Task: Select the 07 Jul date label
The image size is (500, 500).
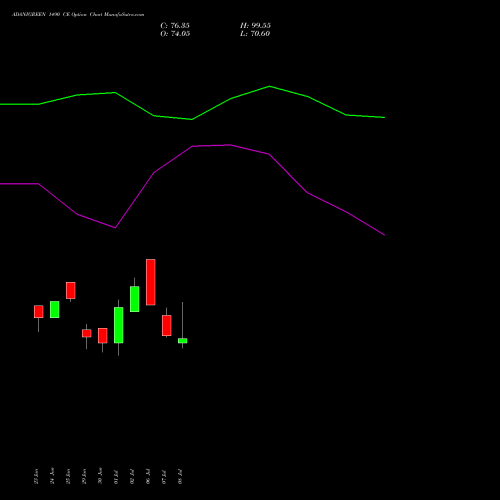Action: pyautogui.click(x=164, y=477)
